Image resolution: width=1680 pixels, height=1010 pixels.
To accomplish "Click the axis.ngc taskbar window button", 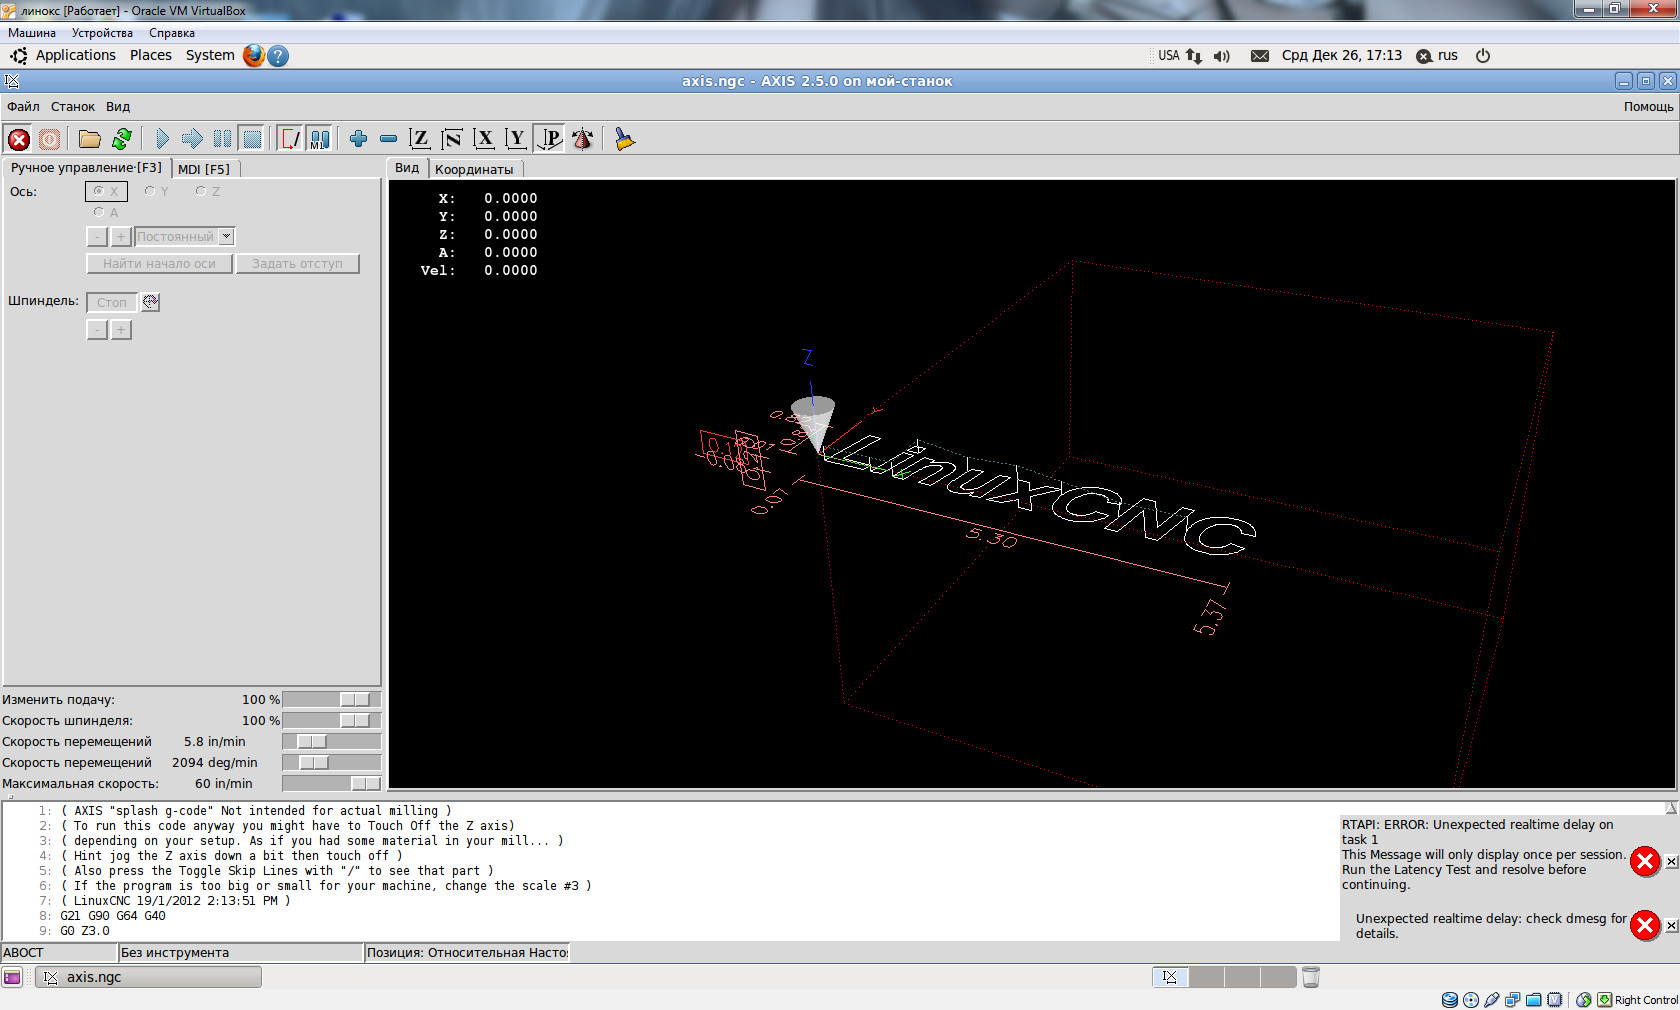I will (149, 977).
